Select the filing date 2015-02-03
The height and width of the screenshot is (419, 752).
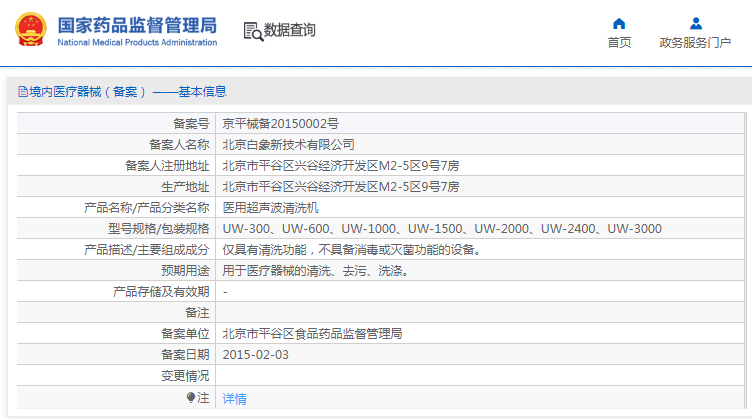point(256,355)
